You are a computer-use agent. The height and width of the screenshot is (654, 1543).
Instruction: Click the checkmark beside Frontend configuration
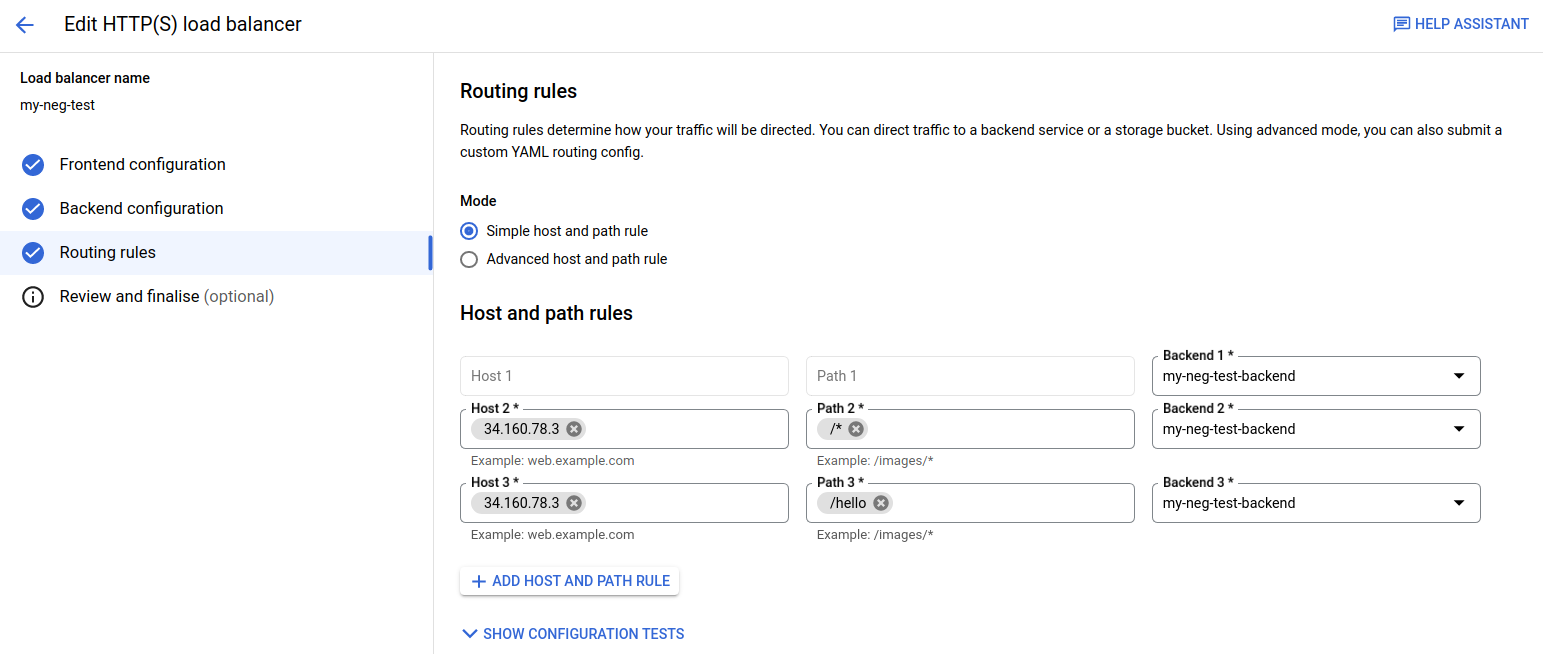pos(32,164)
